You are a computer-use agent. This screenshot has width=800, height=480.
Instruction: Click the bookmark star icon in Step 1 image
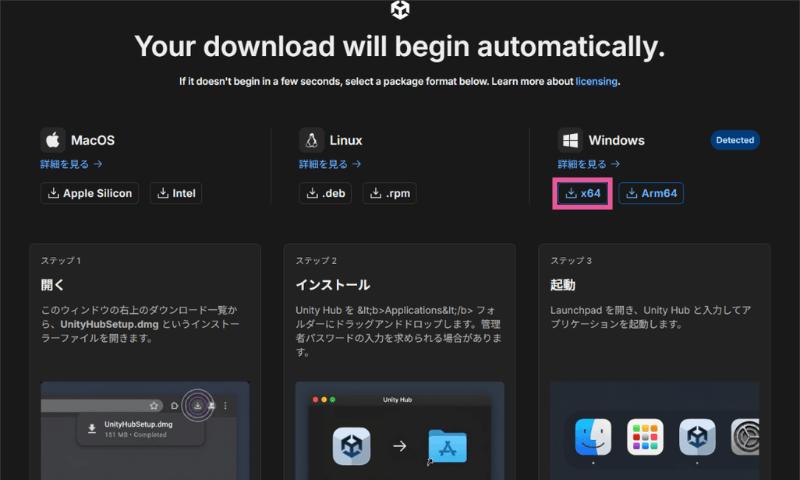154,406
